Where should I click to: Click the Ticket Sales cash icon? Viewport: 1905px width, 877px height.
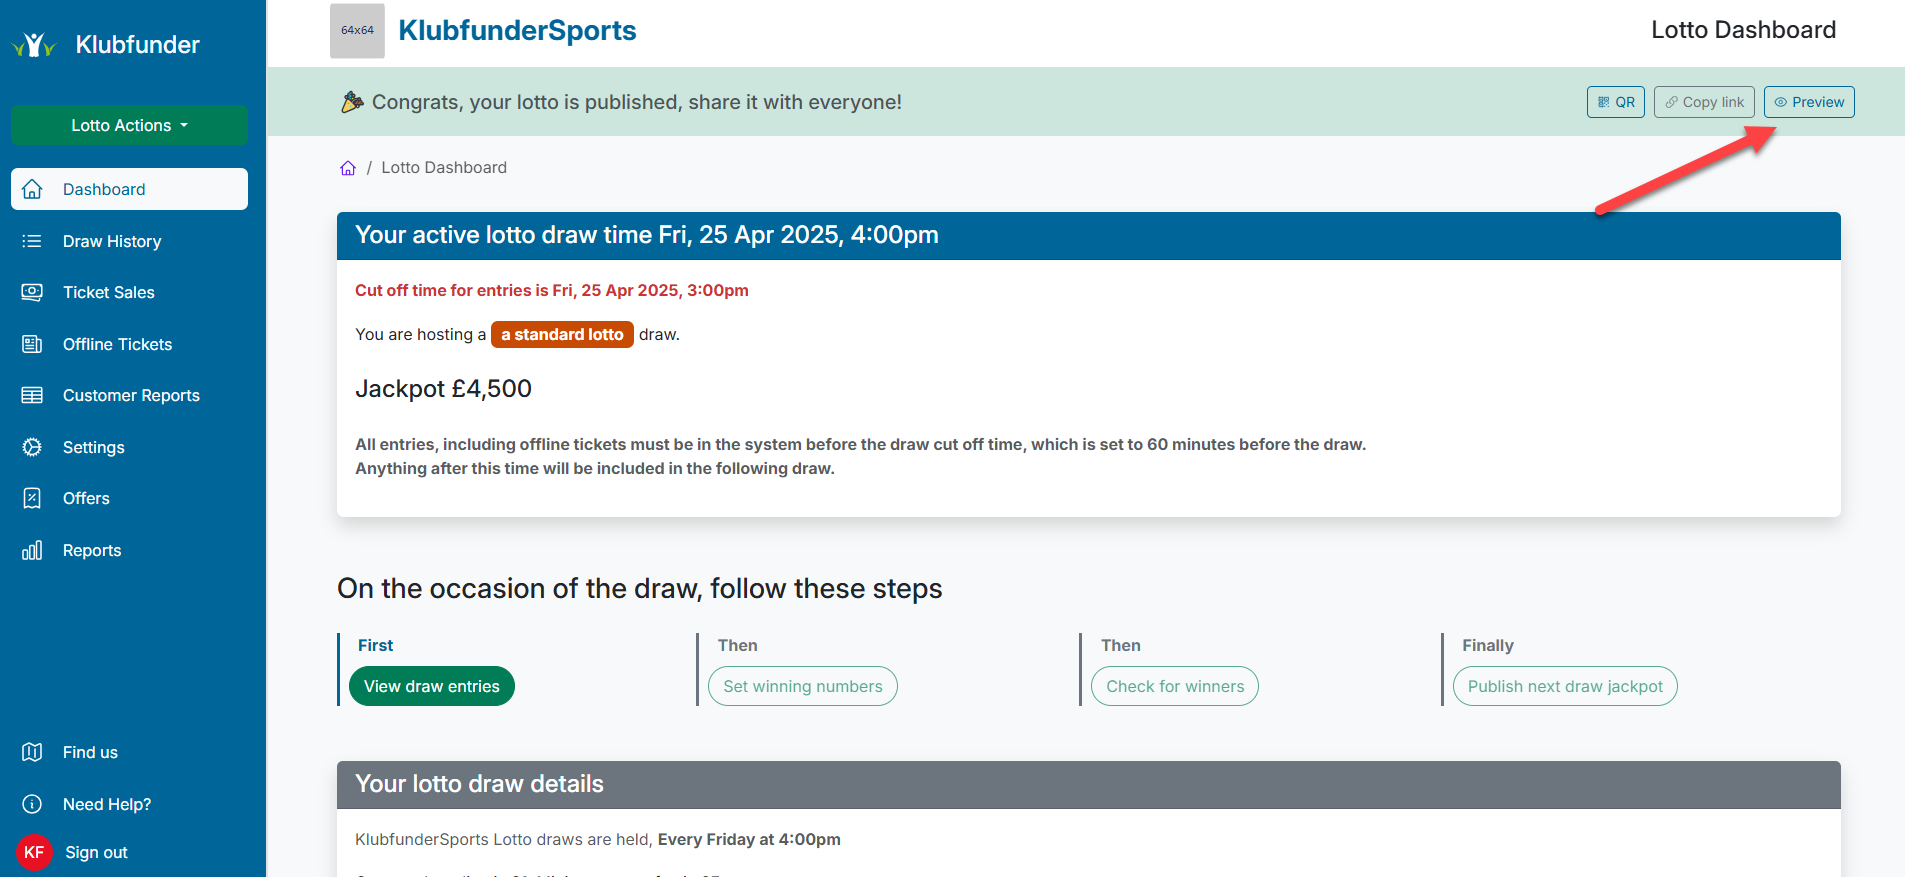coord(32,292)
